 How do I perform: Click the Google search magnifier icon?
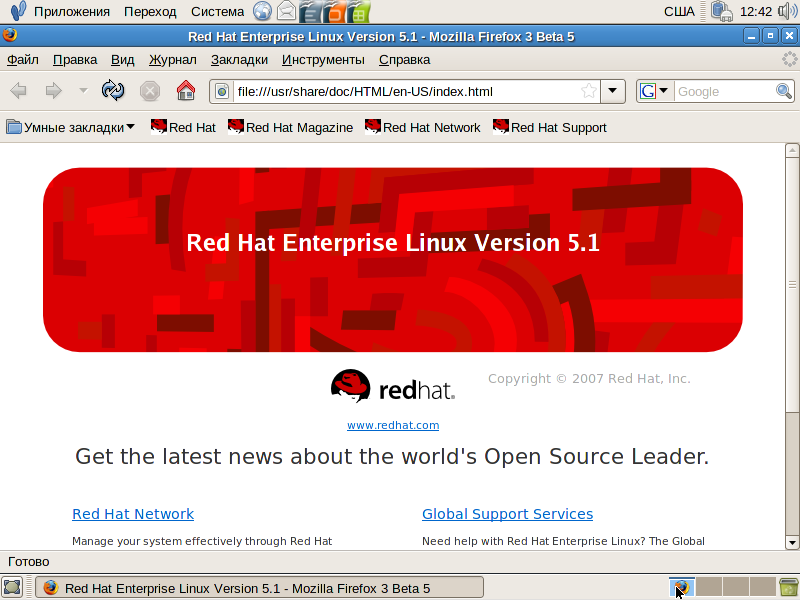click(784, 91)
